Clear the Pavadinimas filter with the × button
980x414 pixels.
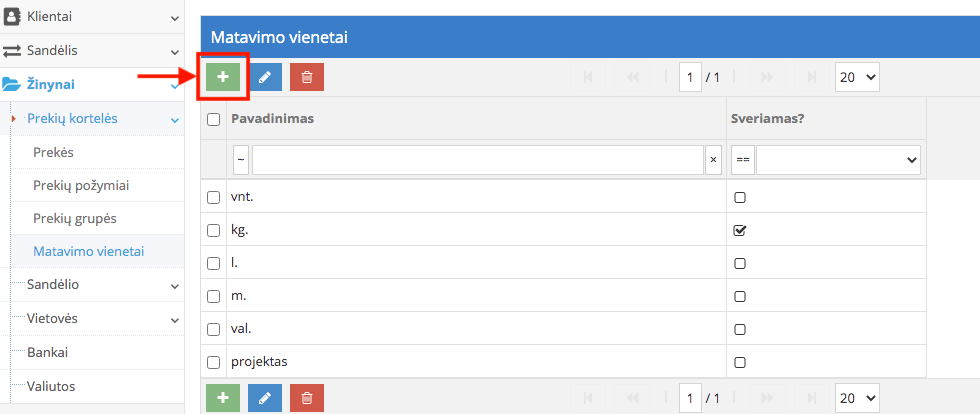pyautogui.click(x=713, y=160)
